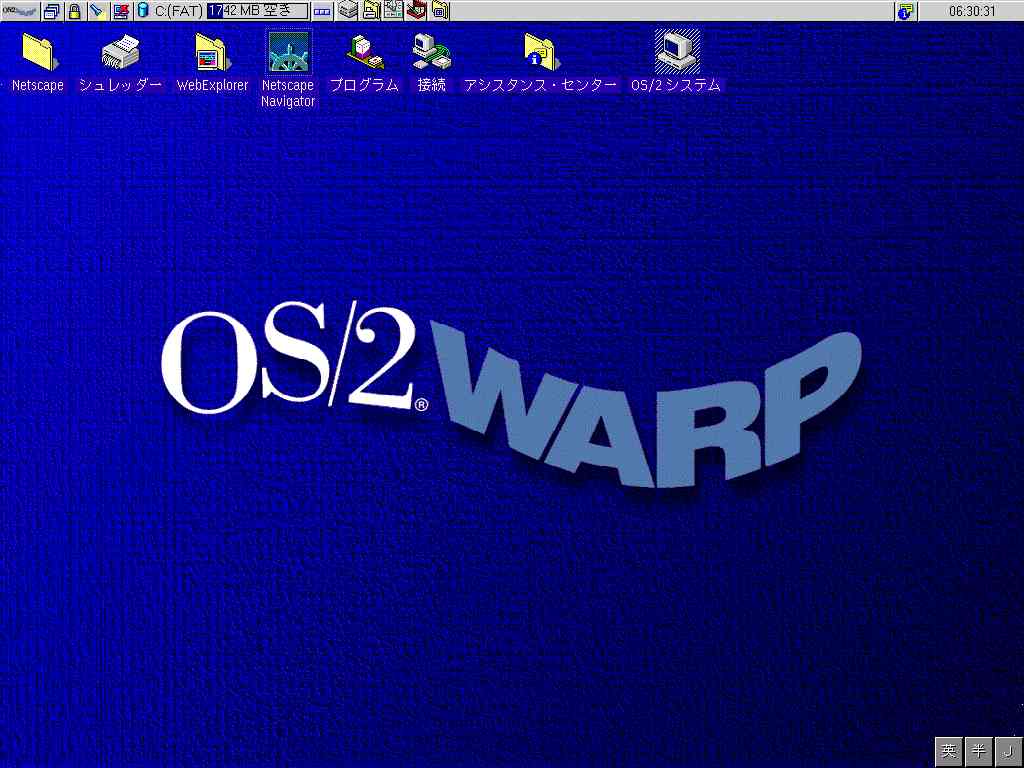This screenshot has width=1024, height=768.
Task: Click the C:(FAT) disk space monitor
Action: 220,11
